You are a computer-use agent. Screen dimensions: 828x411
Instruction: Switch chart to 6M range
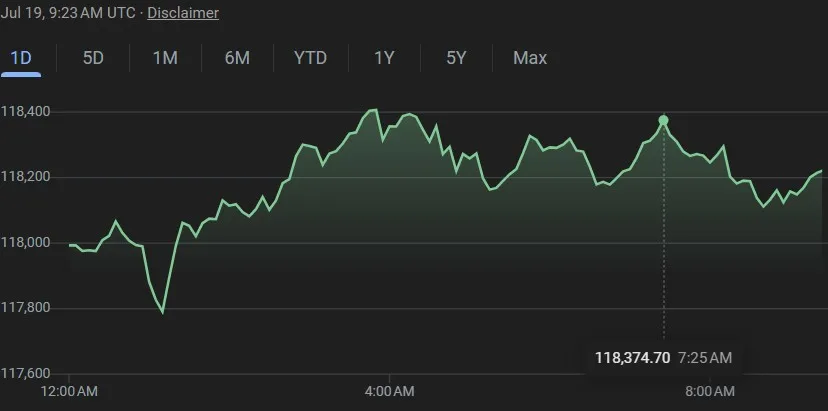[237, 58]
